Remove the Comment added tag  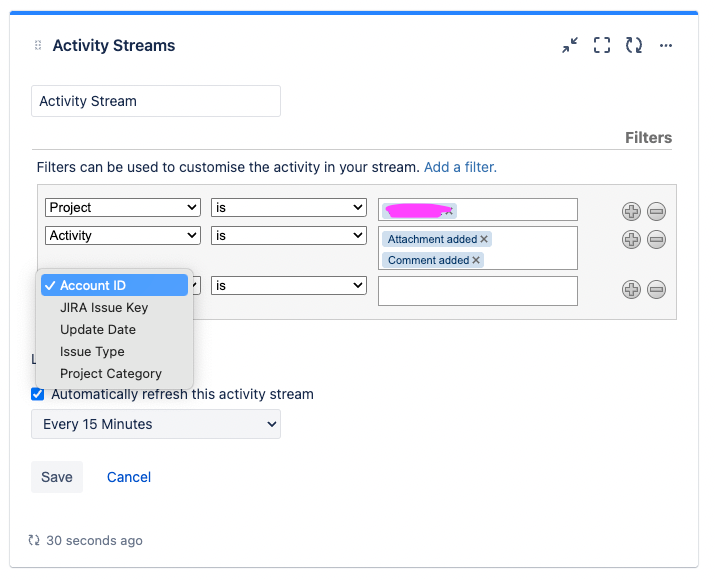click(476, 260)
